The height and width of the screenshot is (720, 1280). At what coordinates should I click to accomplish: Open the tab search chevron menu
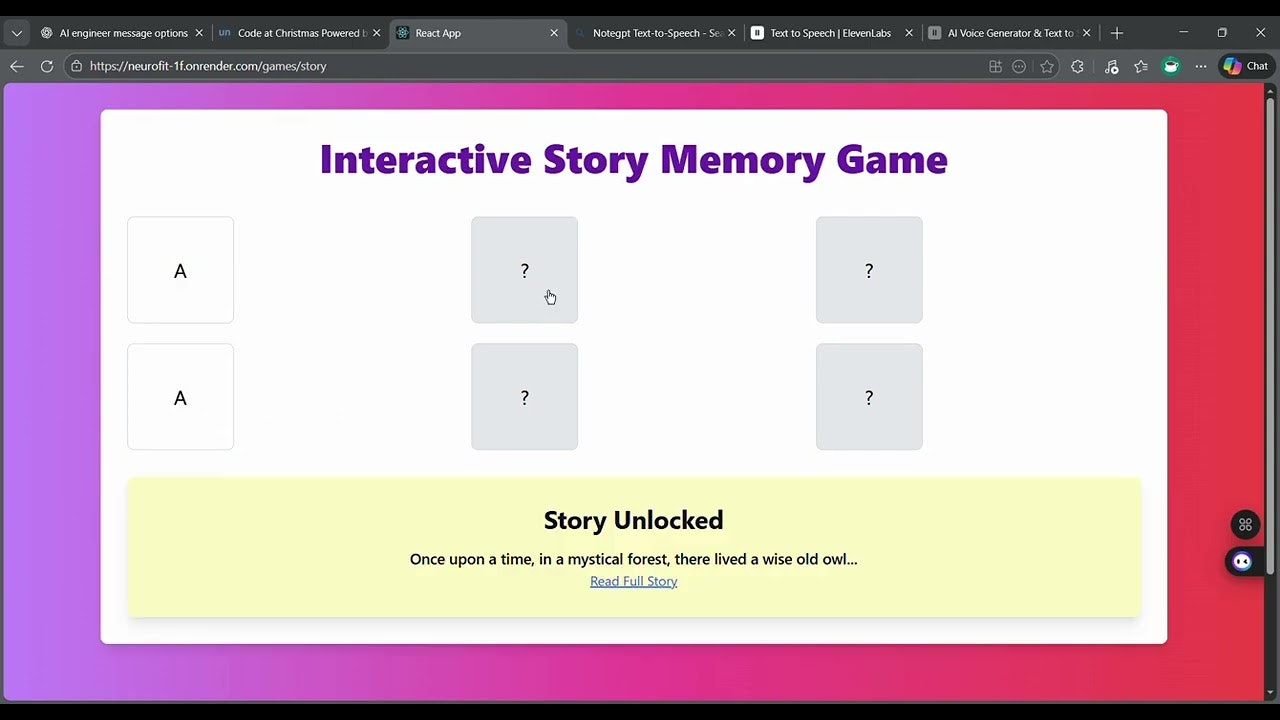tap(16, 33)
